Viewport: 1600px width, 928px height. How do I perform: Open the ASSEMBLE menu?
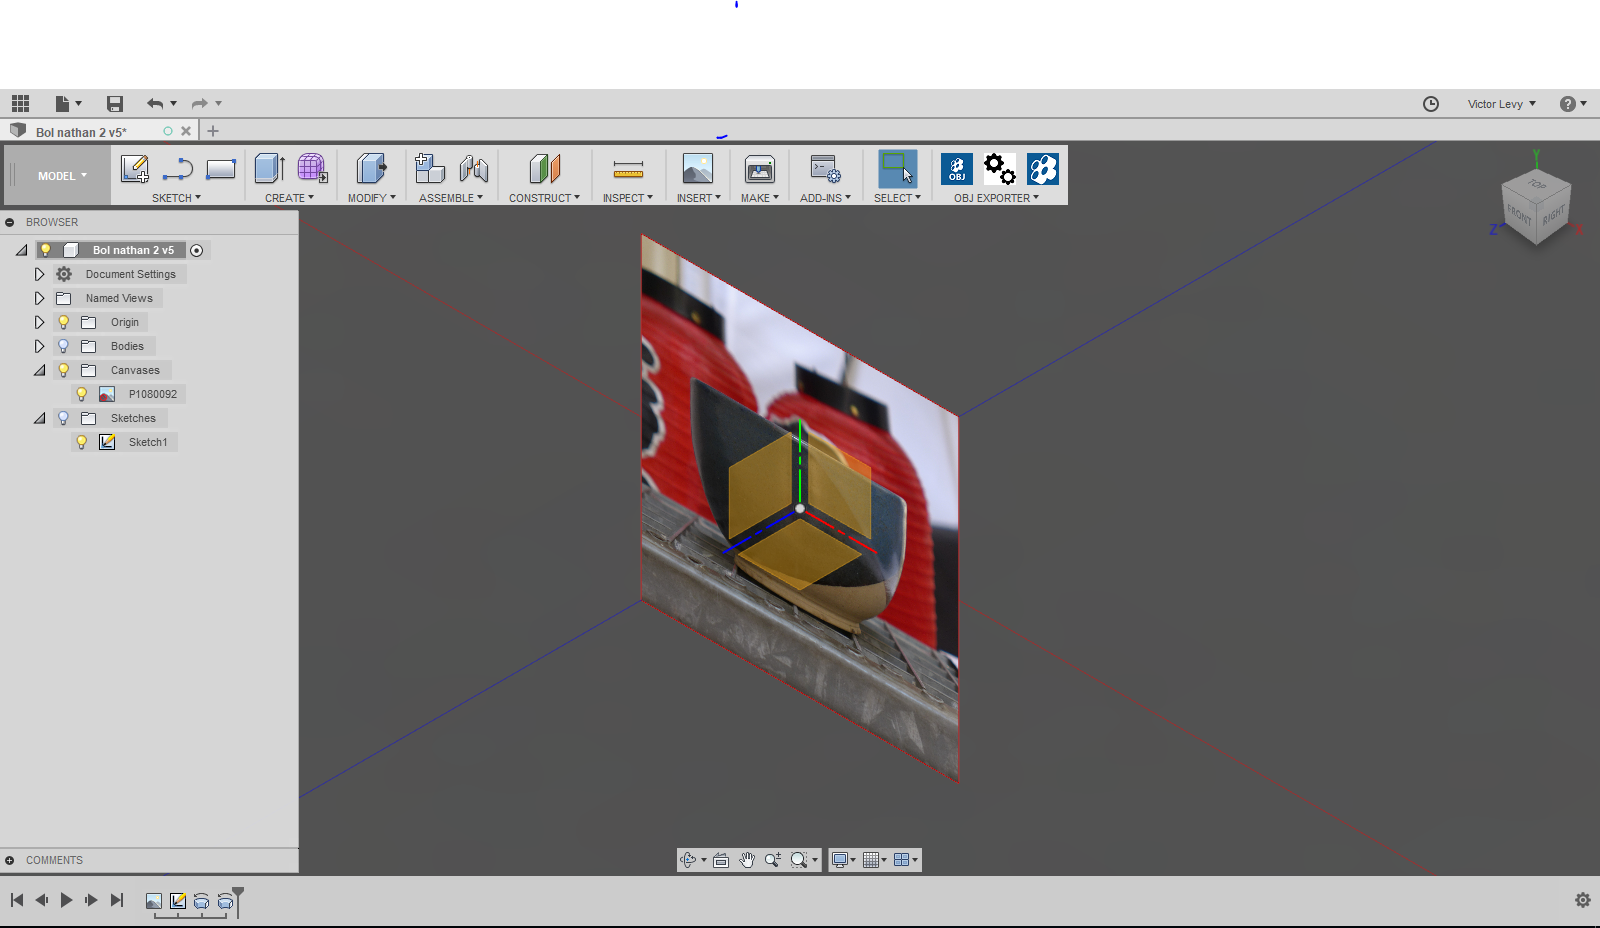coord(450,198)
